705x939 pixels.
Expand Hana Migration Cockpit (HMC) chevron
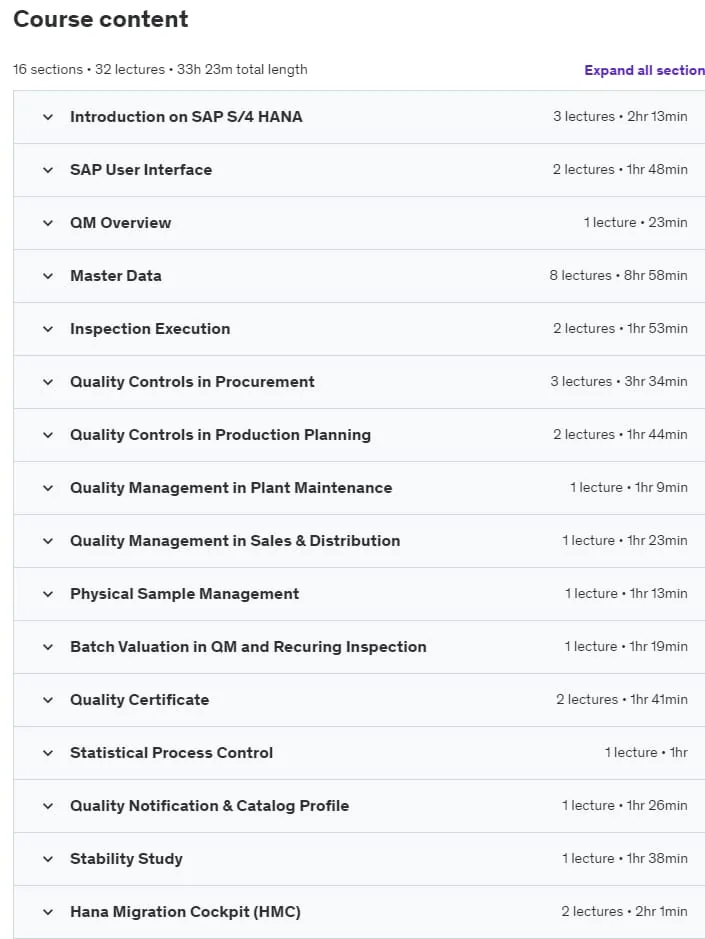click(48, 912)
